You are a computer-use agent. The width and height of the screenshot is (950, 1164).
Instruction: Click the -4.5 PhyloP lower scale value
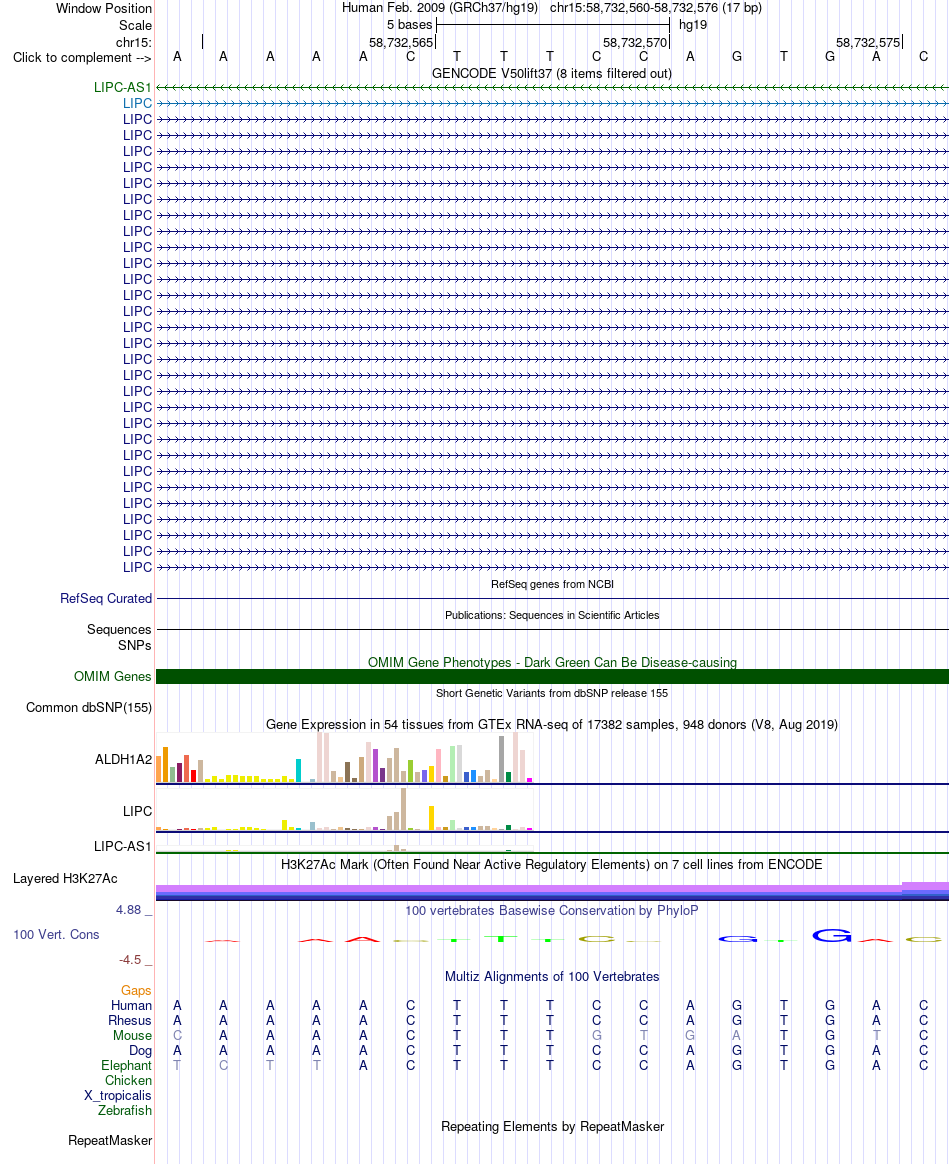click(130, 960)
